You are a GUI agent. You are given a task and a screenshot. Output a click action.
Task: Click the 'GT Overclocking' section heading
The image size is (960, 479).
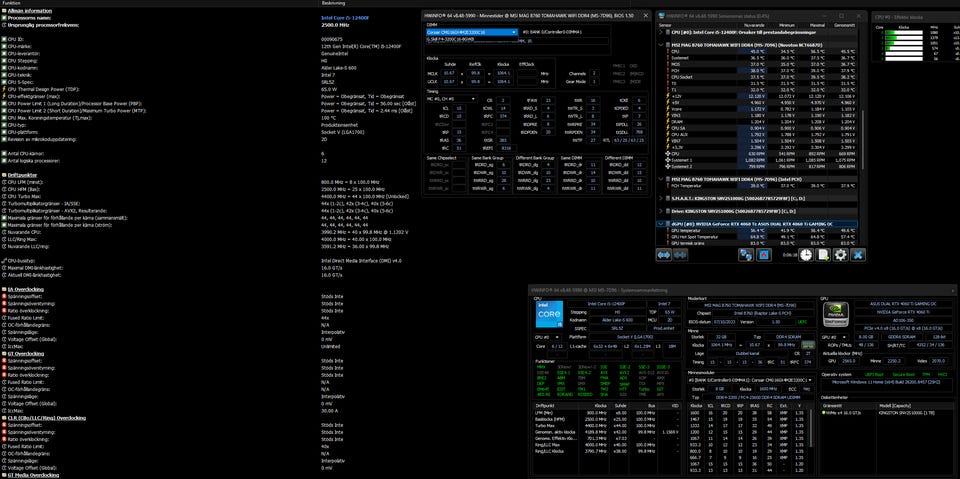(25, 353)
